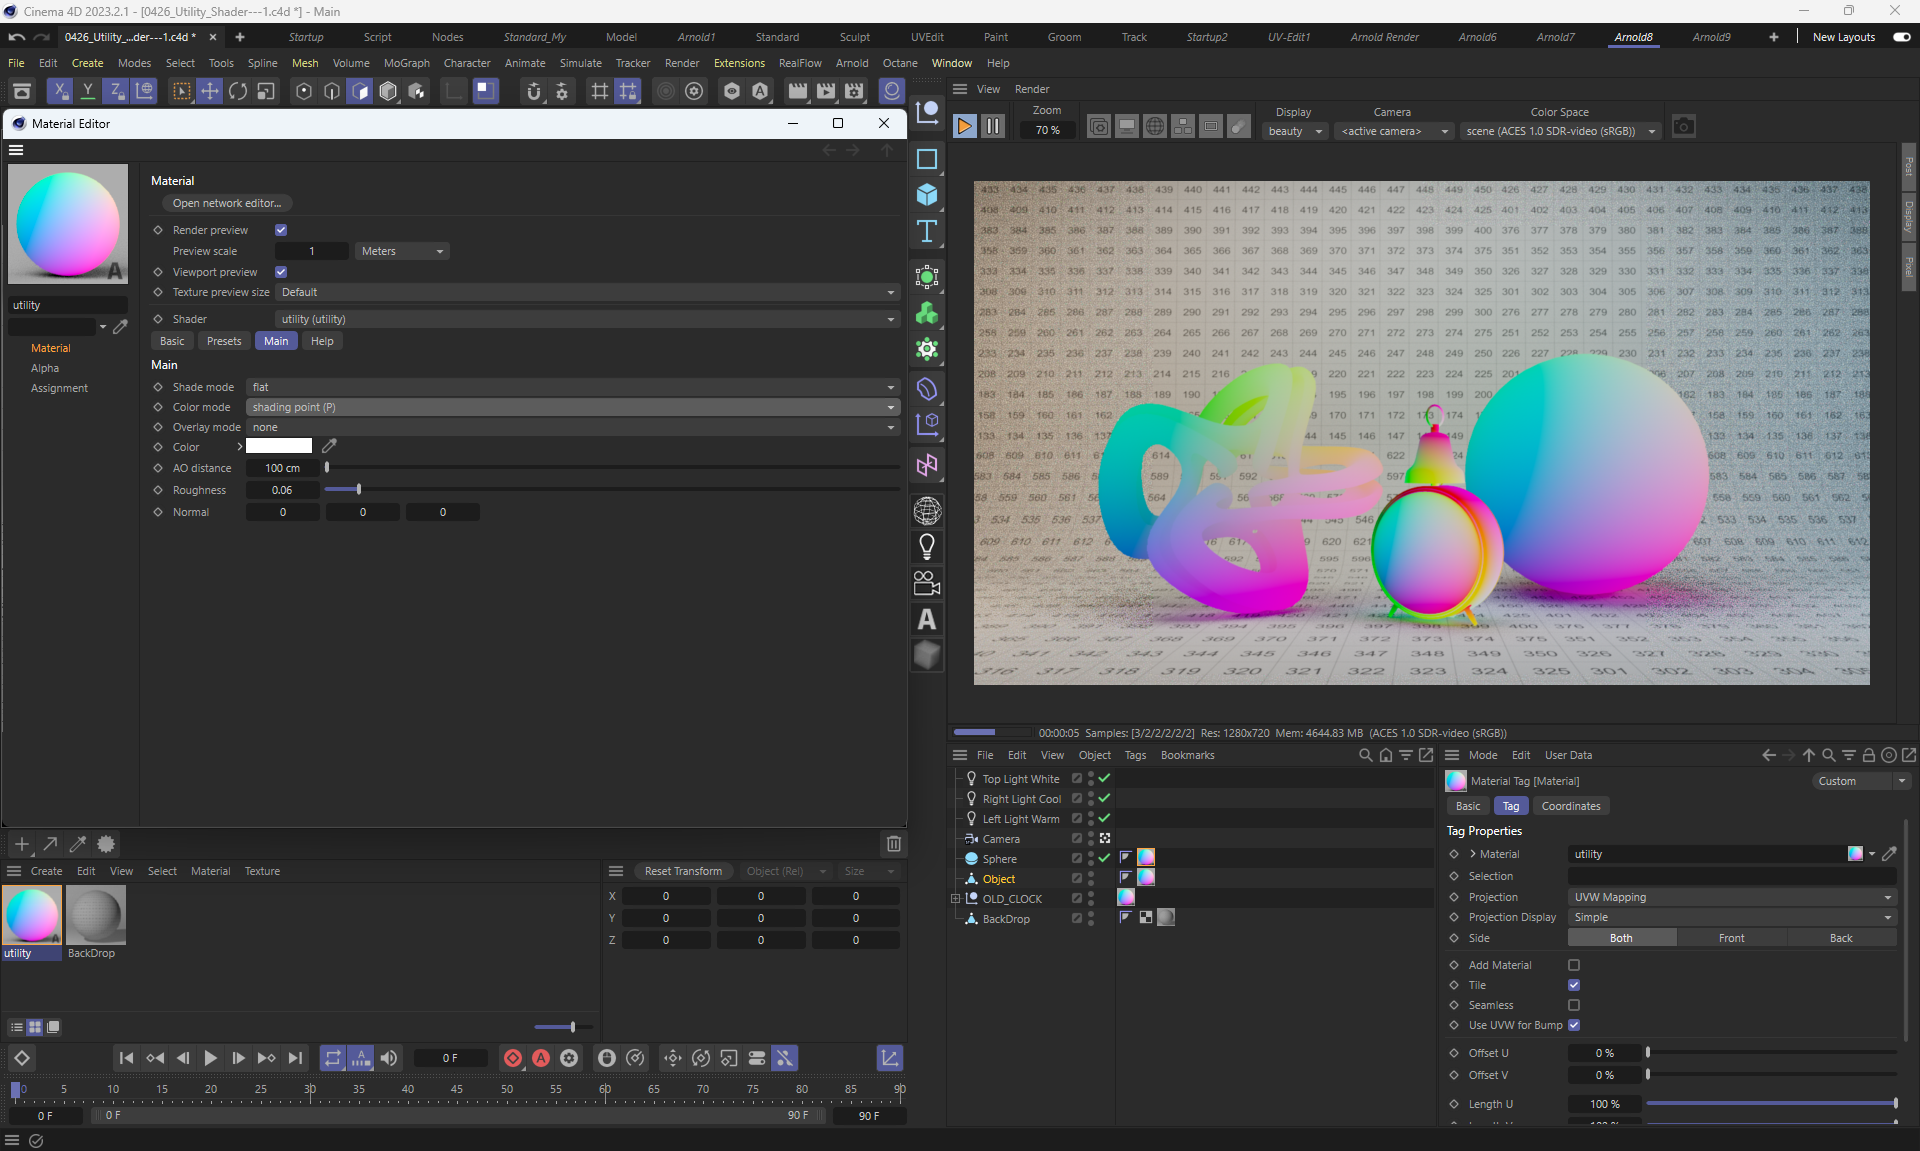Open the MoGraph menu
The image size is (1920, 1151).
[406, 63]
